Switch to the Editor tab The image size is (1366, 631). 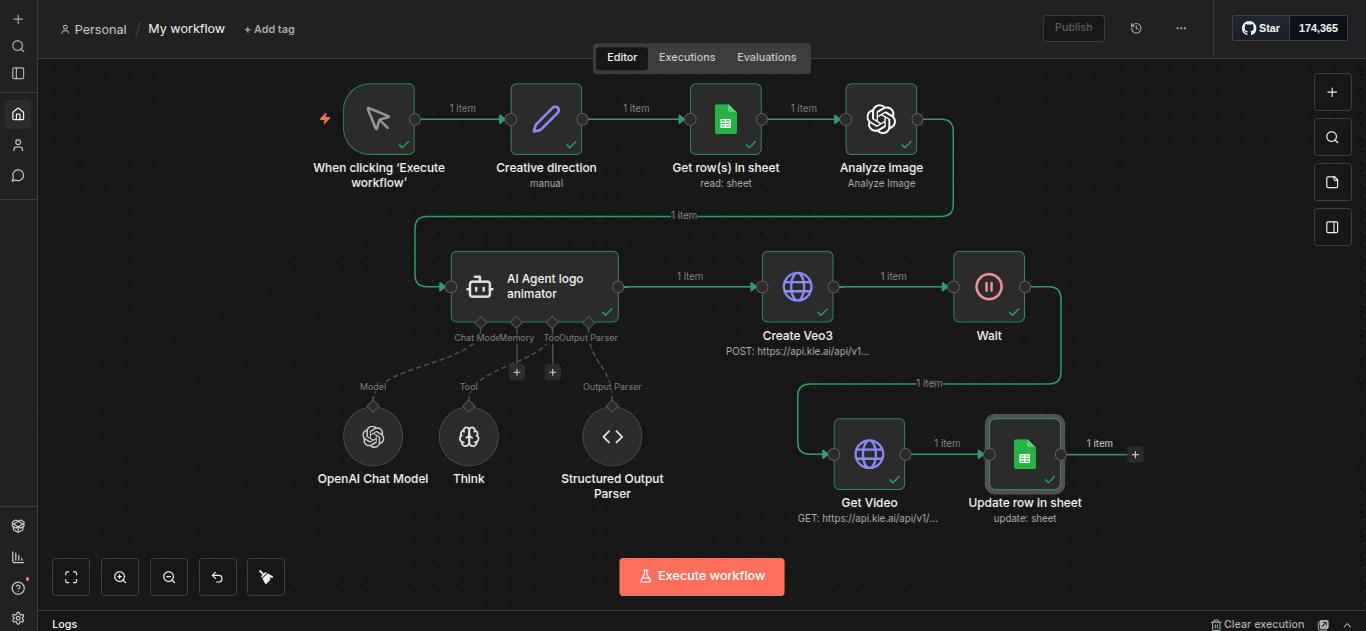(622, 58)
